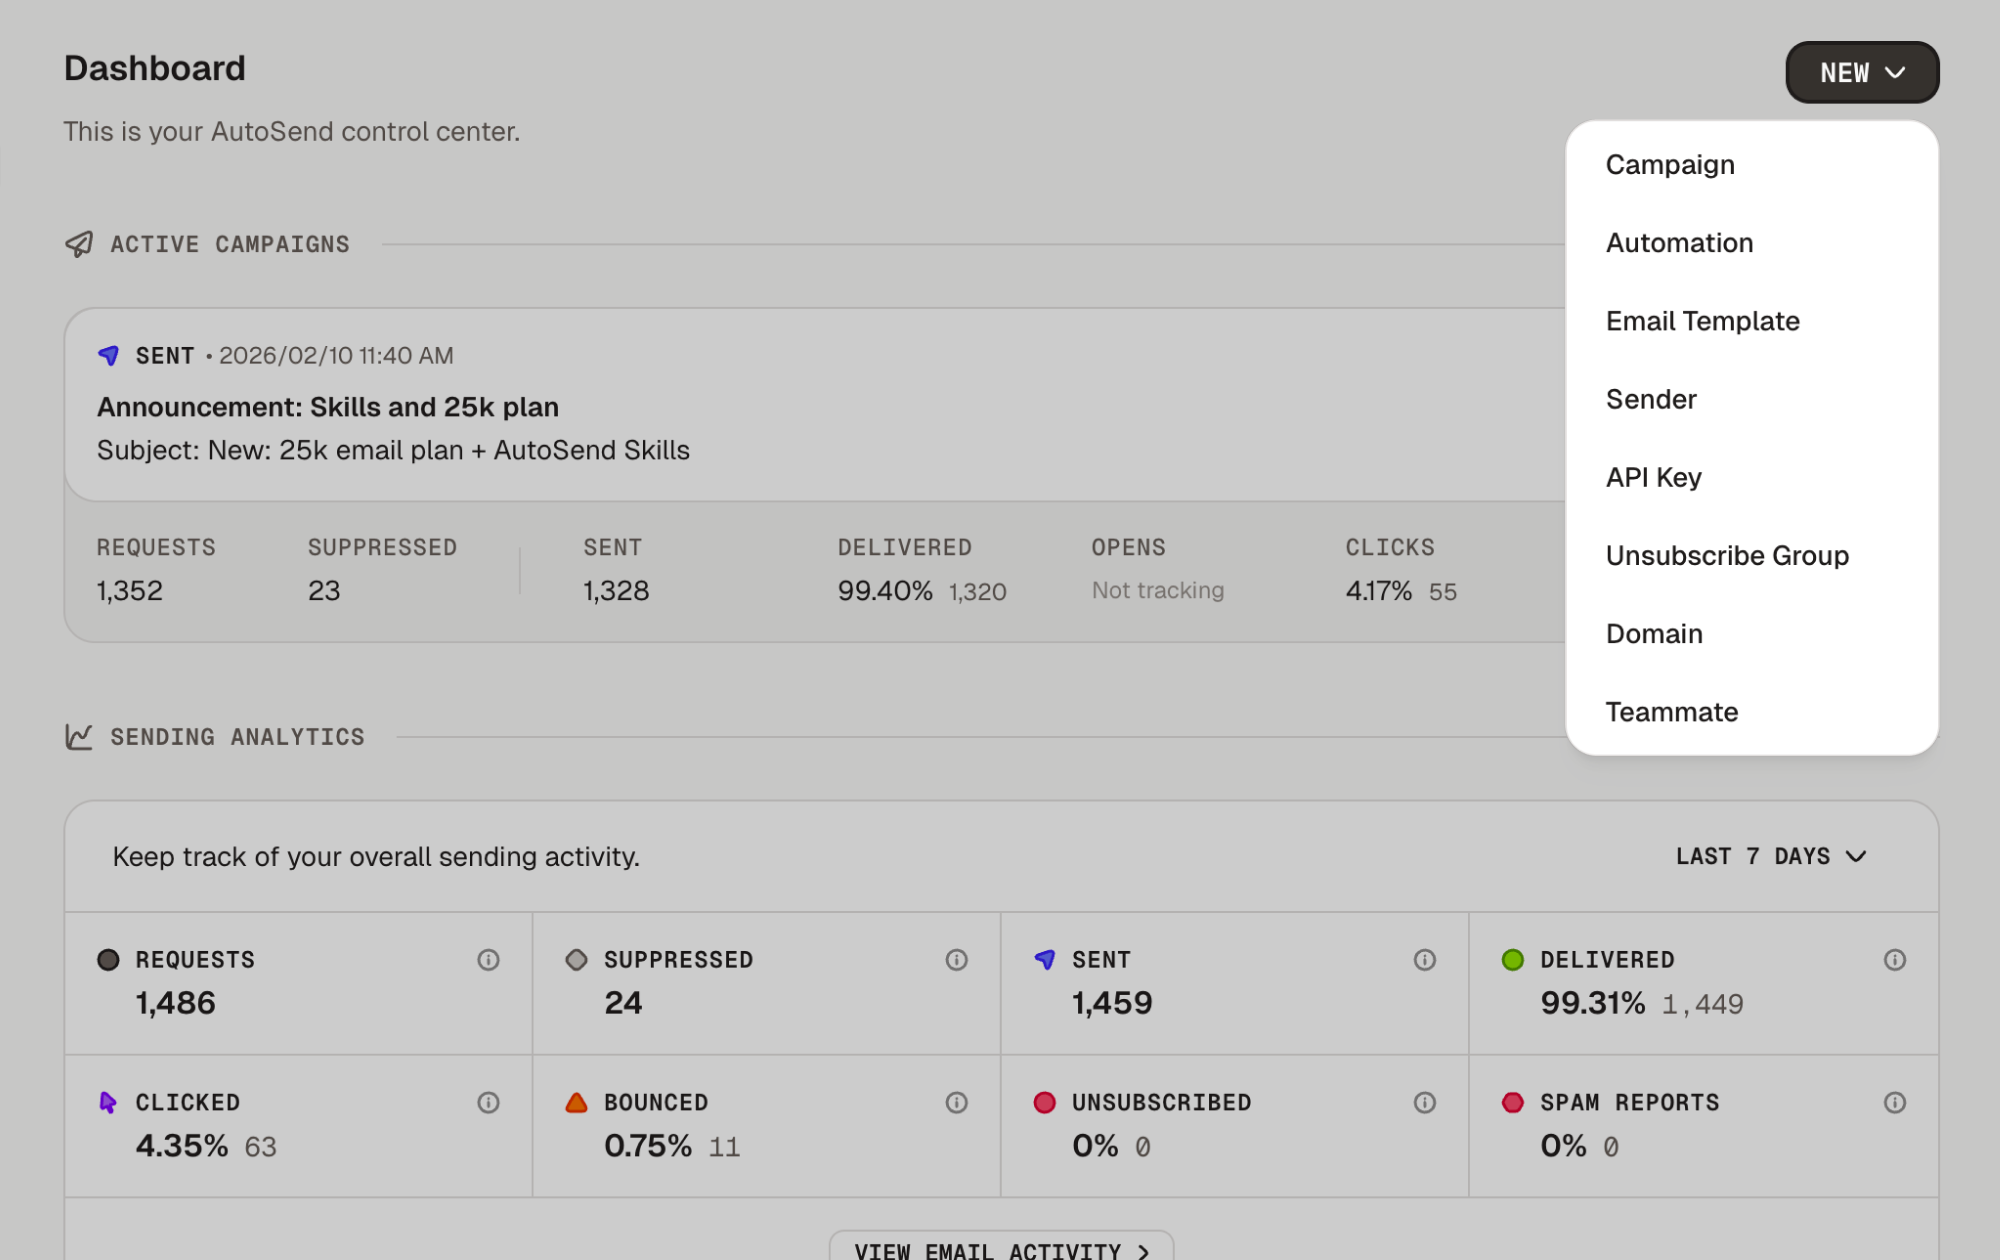Click the info icon beside Unsubscribed
This screenshot has width=2000, height=1260.
pyautogui.click(x=1424, y=1102)
